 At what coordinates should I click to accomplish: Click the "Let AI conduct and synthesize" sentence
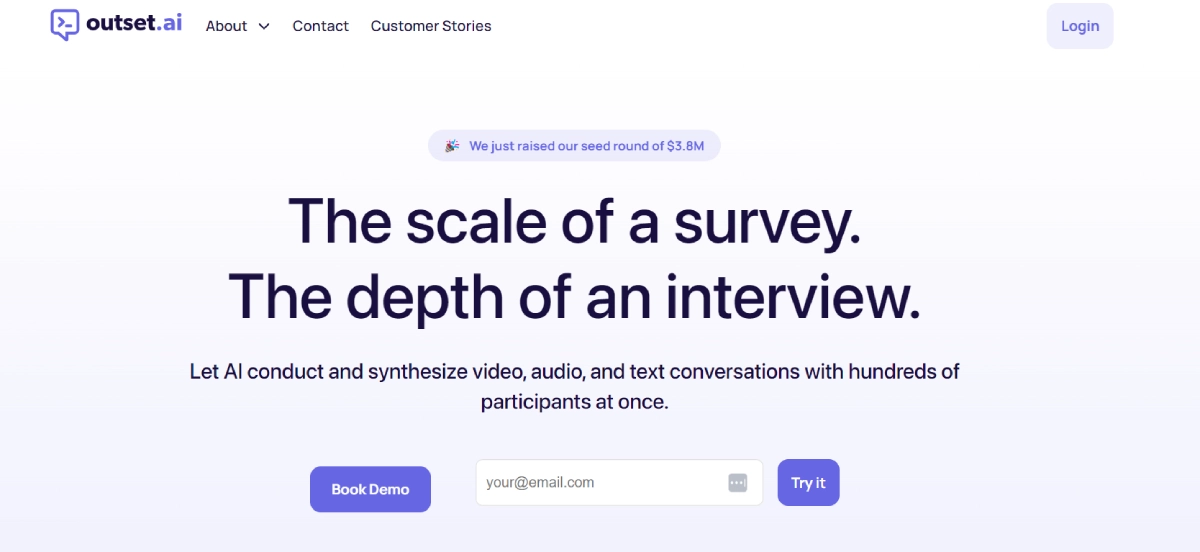pos(574,372)
